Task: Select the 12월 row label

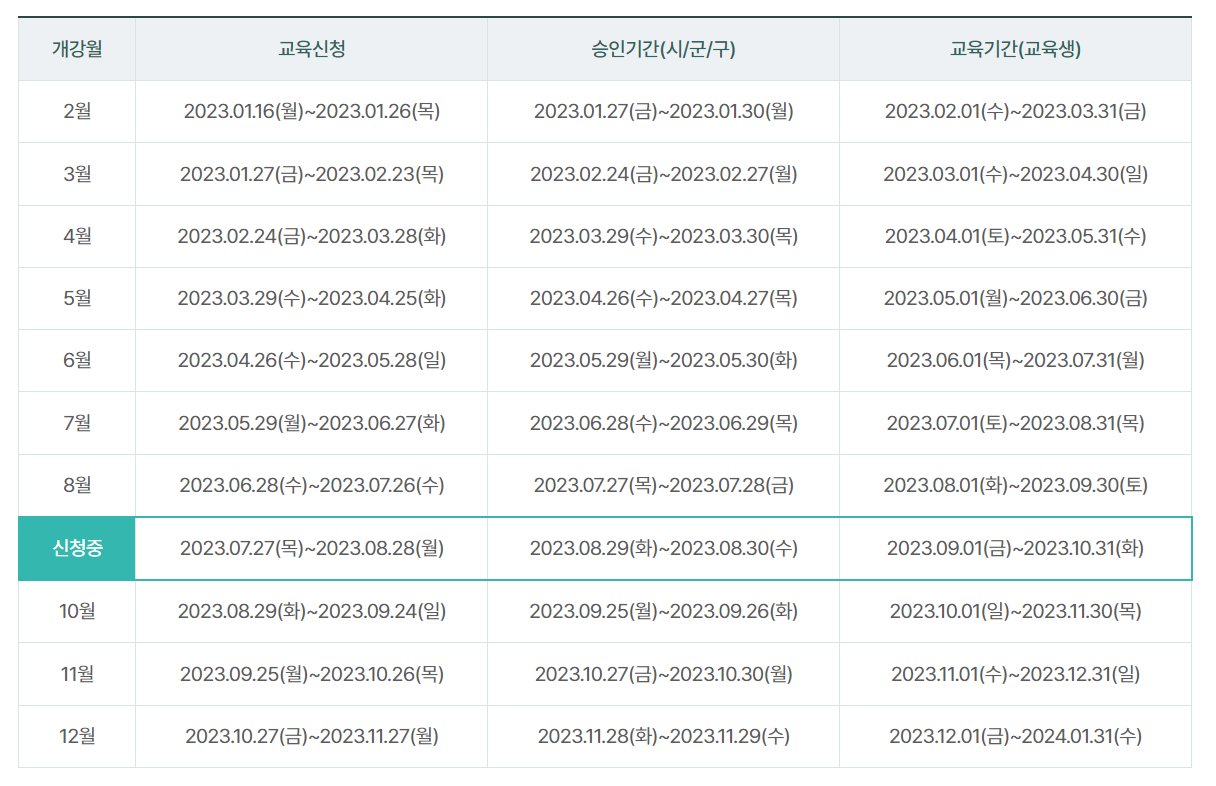Action: 77,736
